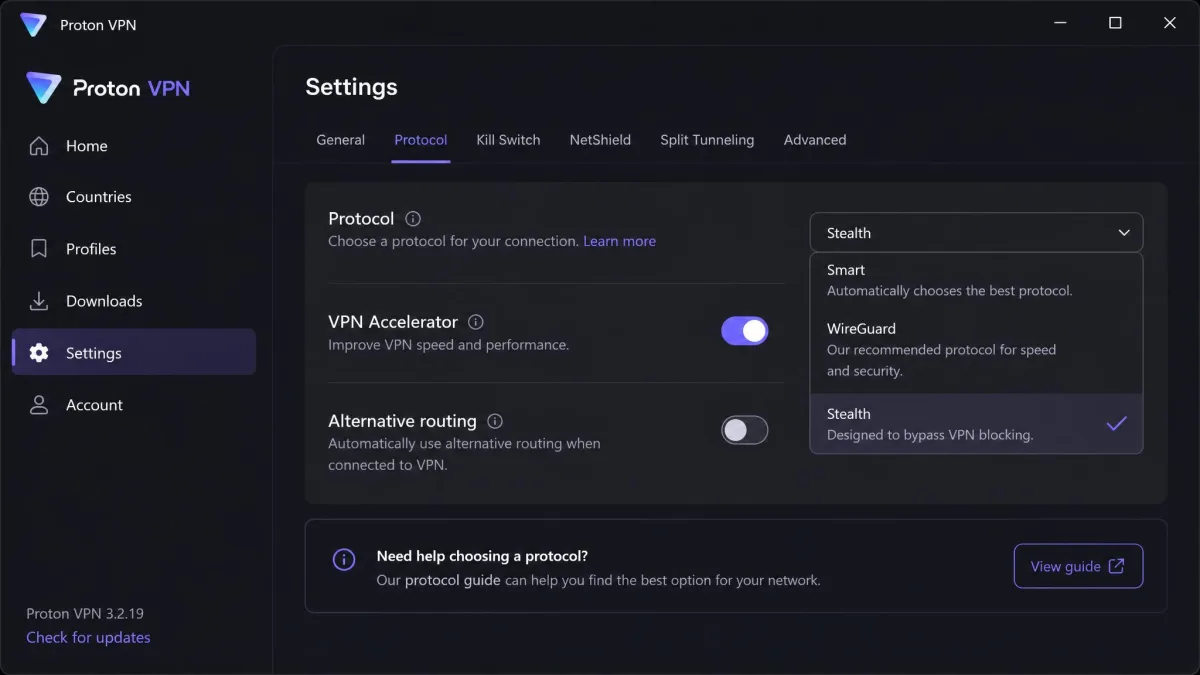Maximize the Proton VPN window
The width and height of the screenshot is (1200, 675).
coord(1115,23)
